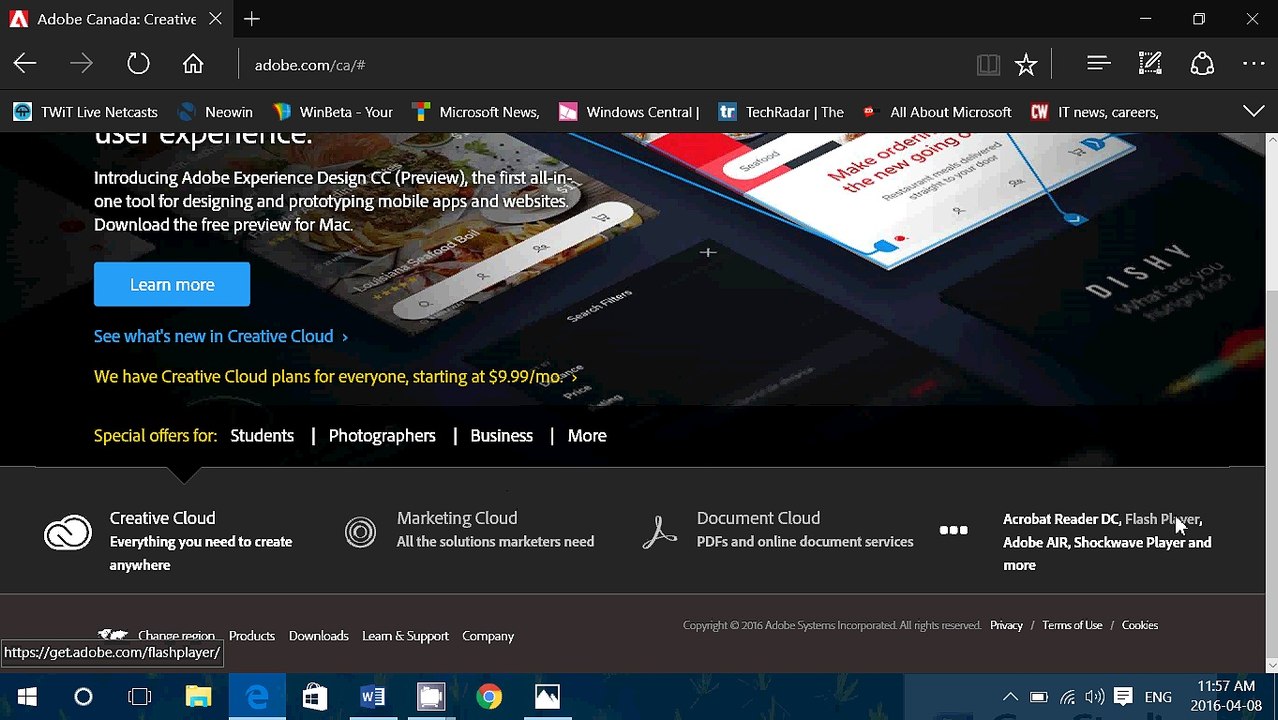Go back with the browser back arrow
The width and height of the screenshot is (1278, 720).
click(25, 64)
